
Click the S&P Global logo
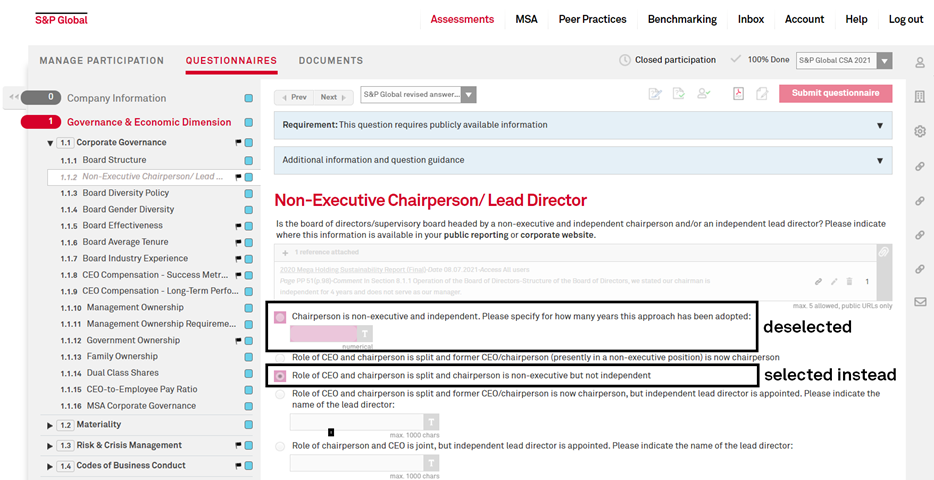point(61,19)
